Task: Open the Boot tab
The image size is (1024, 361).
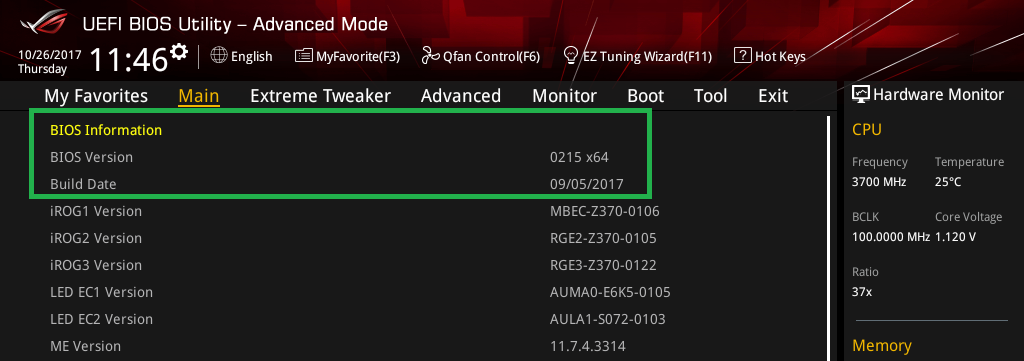Action: tap(646, 96)
